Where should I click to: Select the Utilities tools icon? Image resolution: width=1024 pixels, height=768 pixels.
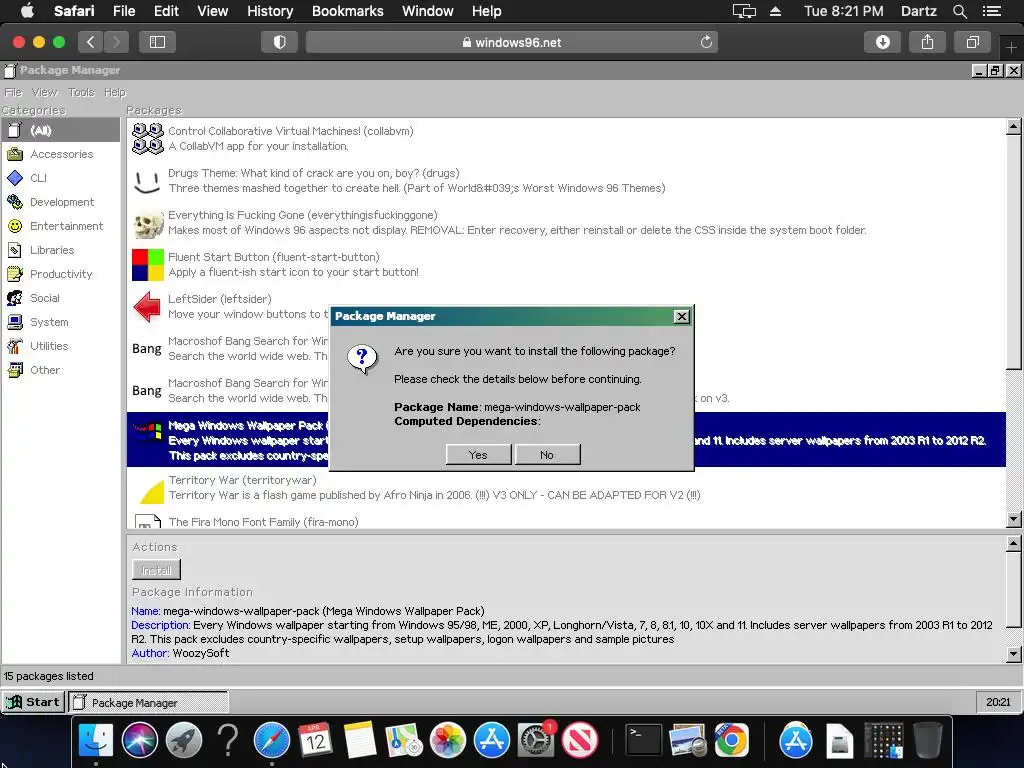tap(15, 346)
